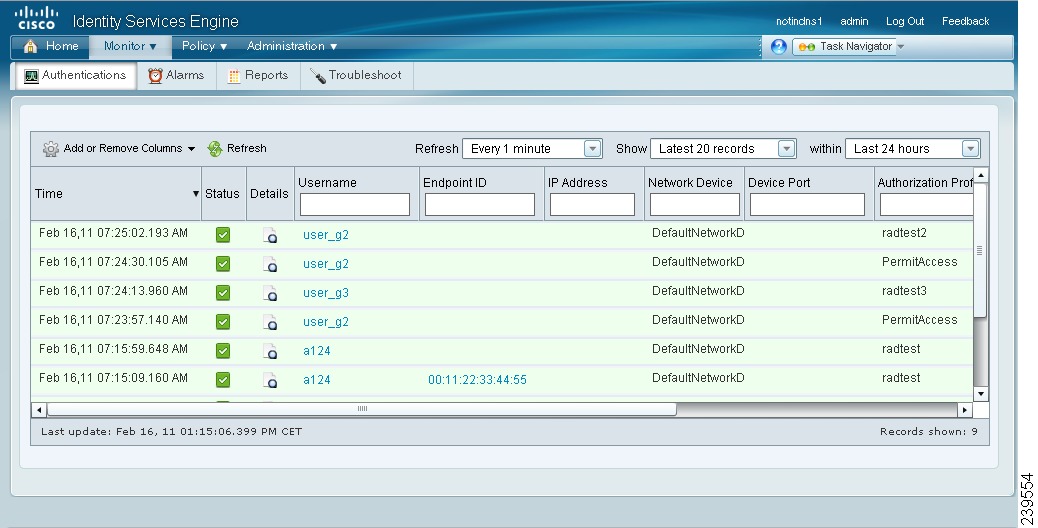Click green status check for 07:15:59.648 row
Image resolution: width=1038 pixels, height=528 pixels.
click(x=223, y=351)
